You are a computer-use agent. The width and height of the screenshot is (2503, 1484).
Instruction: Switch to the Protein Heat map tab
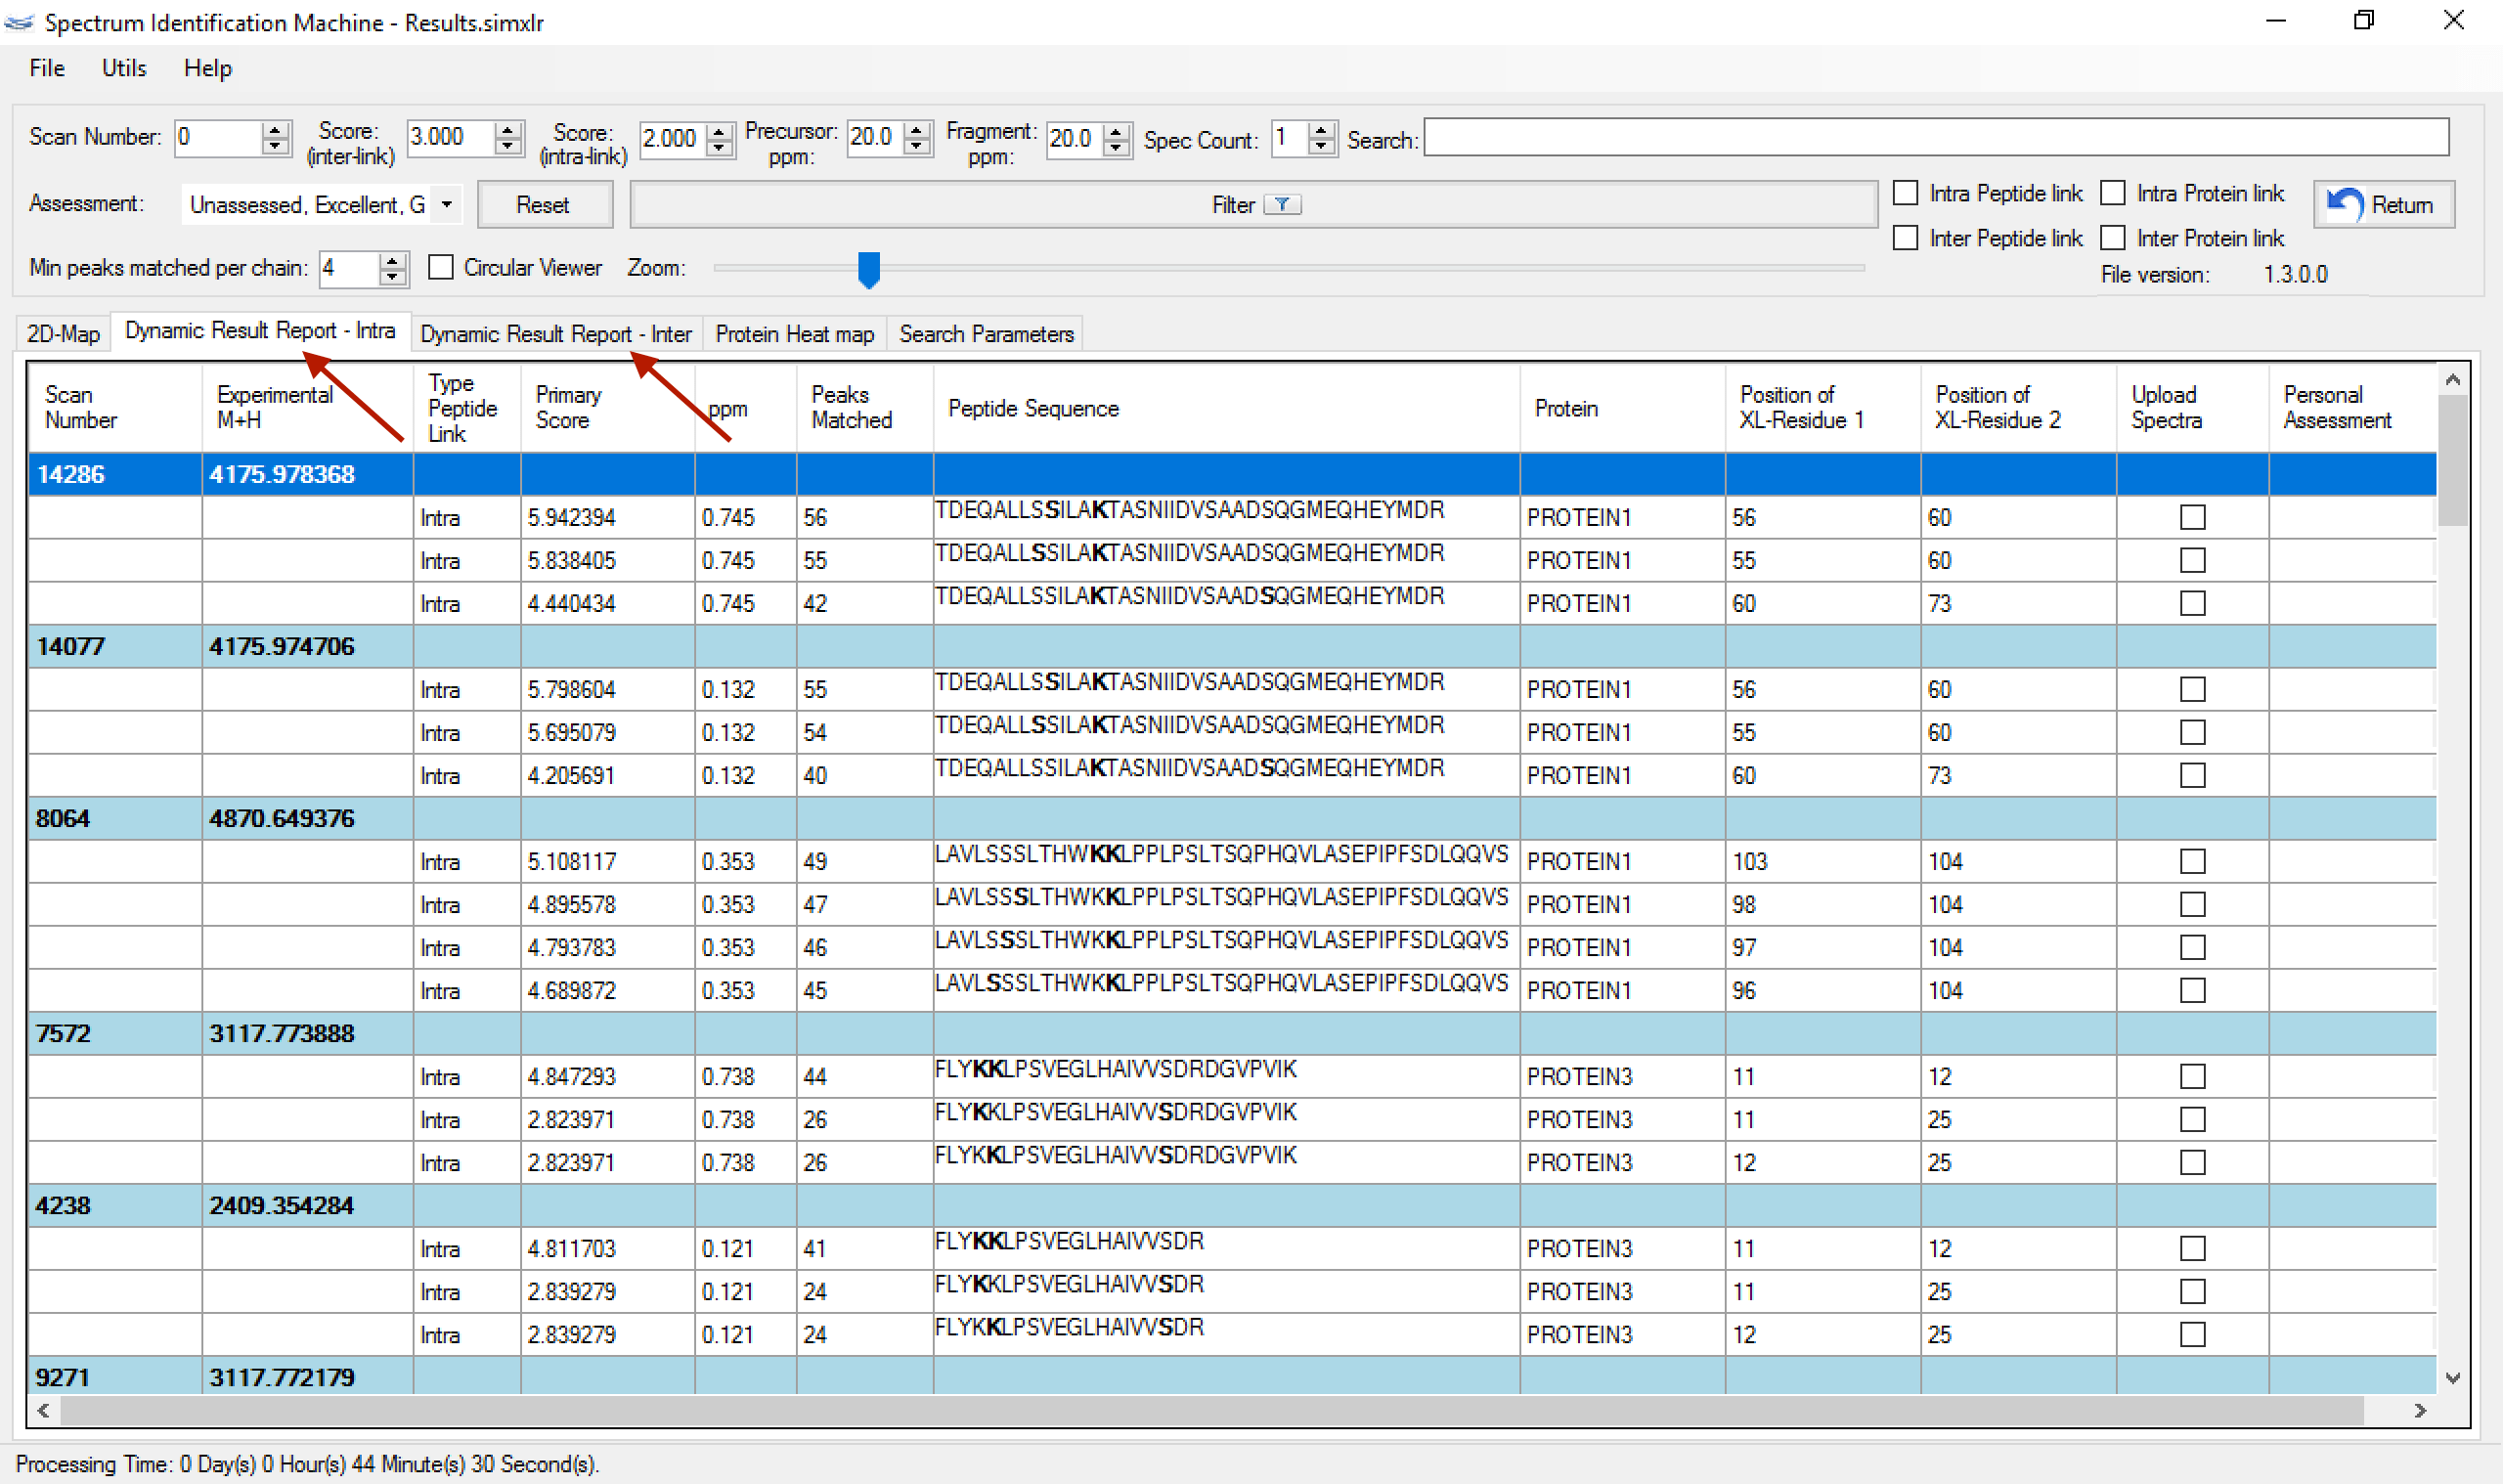794,334
